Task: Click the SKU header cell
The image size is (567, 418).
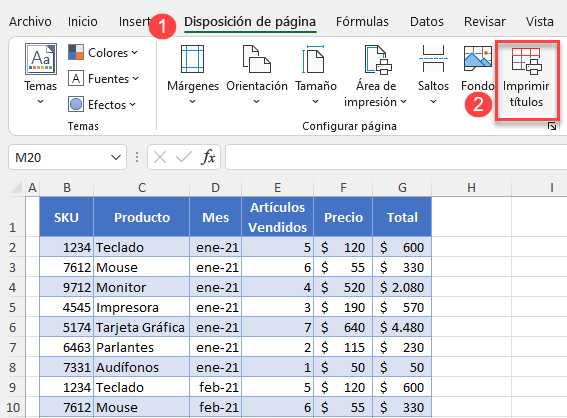Action: (67, 217)
